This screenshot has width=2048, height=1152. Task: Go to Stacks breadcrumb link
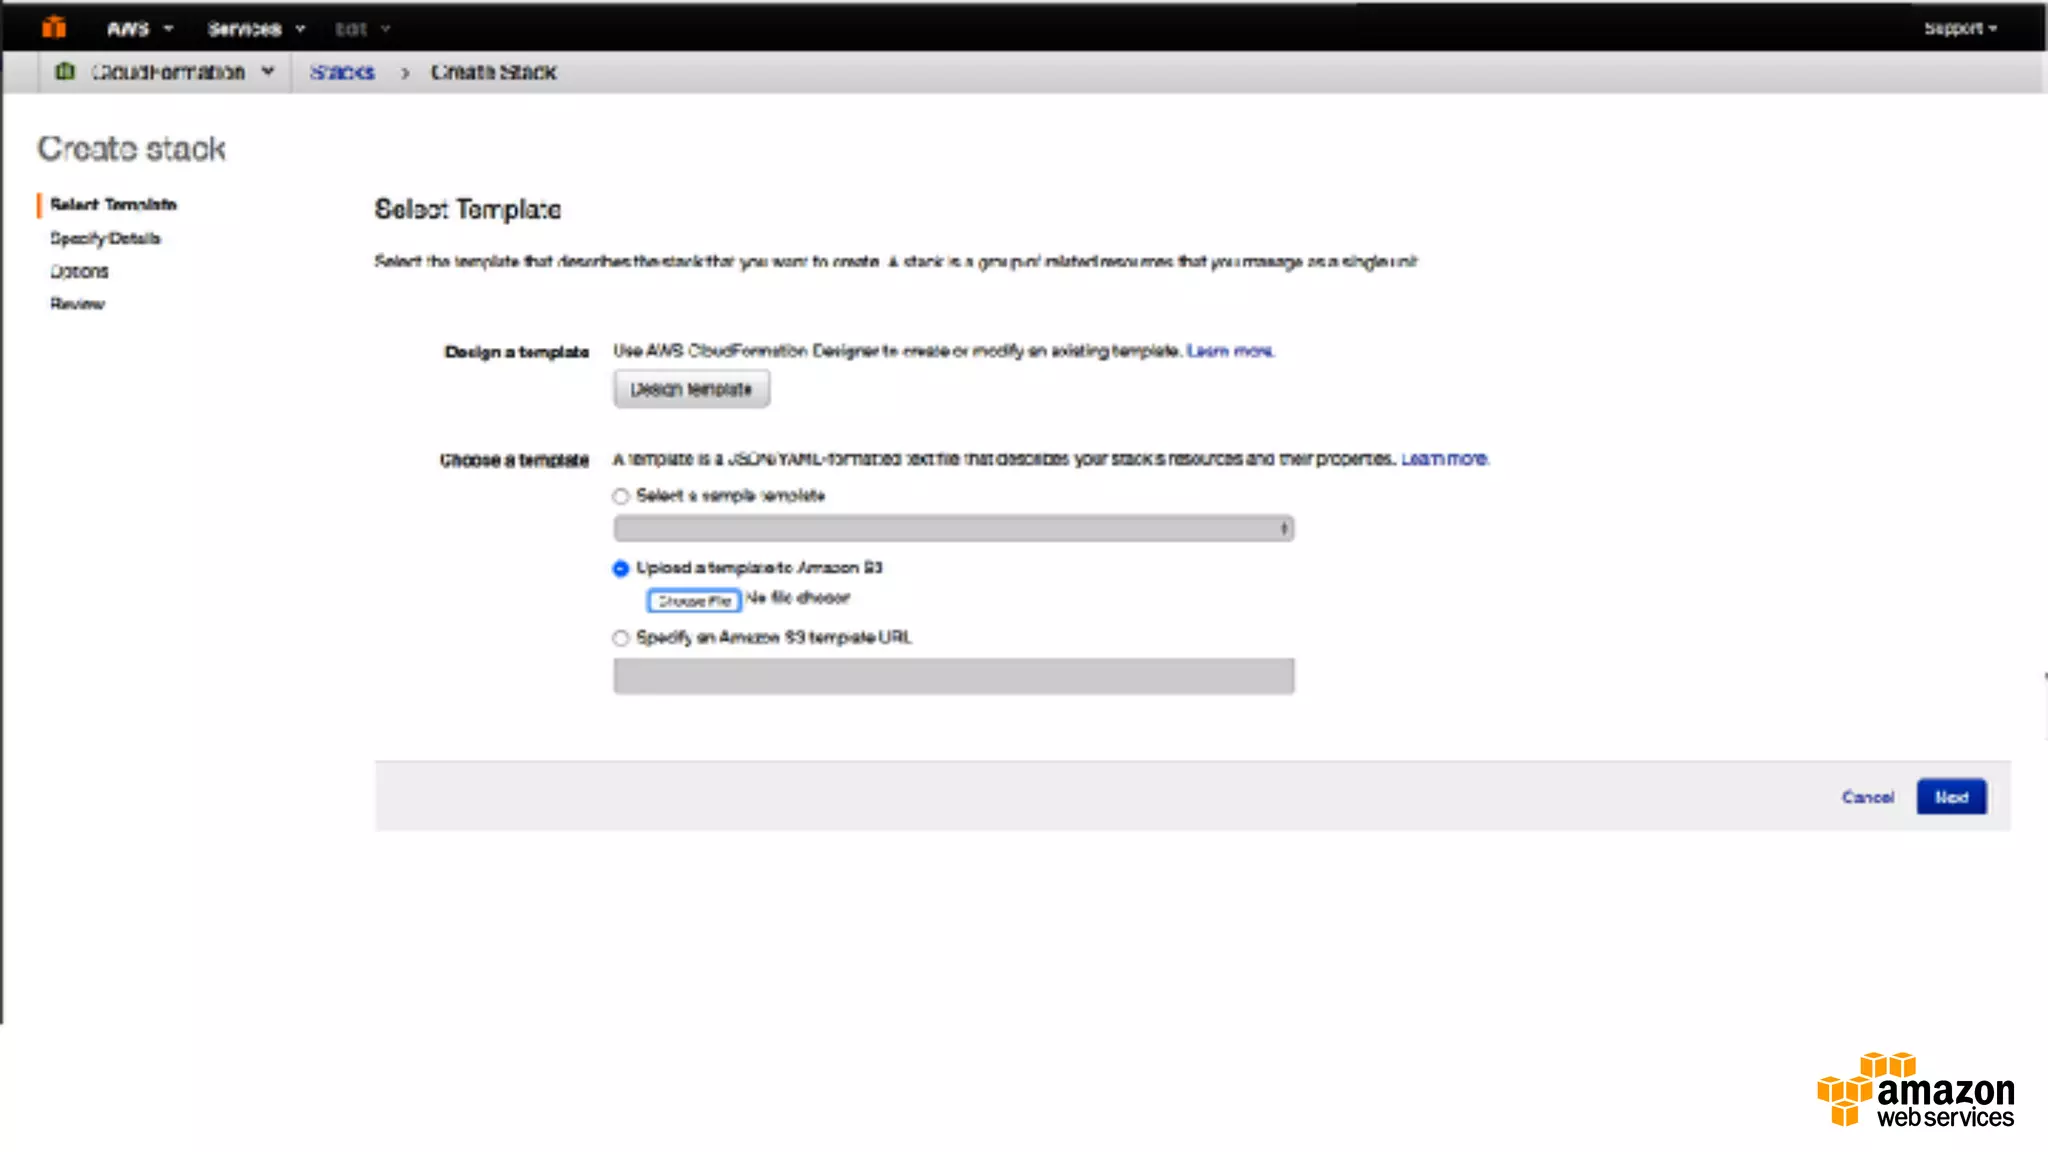click(341, 72)
